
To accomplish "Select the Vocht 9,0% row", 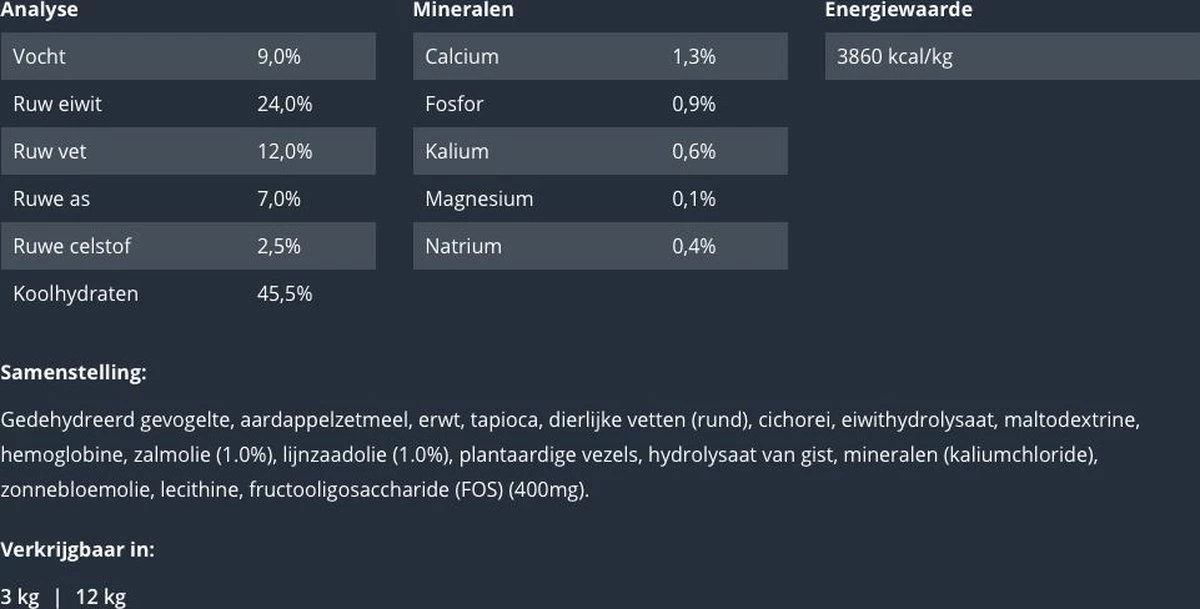I will click(x=188, y=56).
